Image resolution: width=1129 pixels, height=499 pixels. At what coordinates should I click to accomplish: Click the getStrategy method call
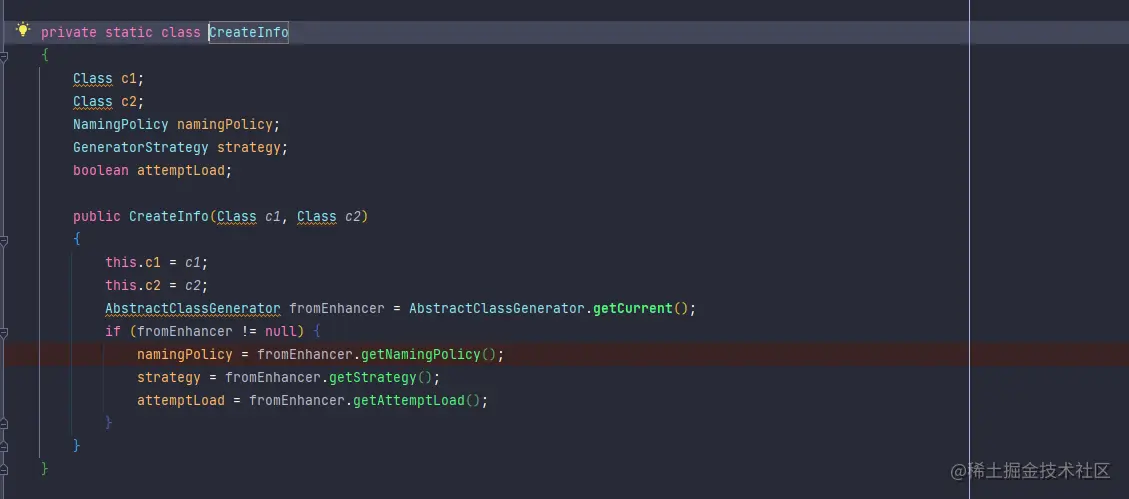pyautogui.click(x=373, y=378)
